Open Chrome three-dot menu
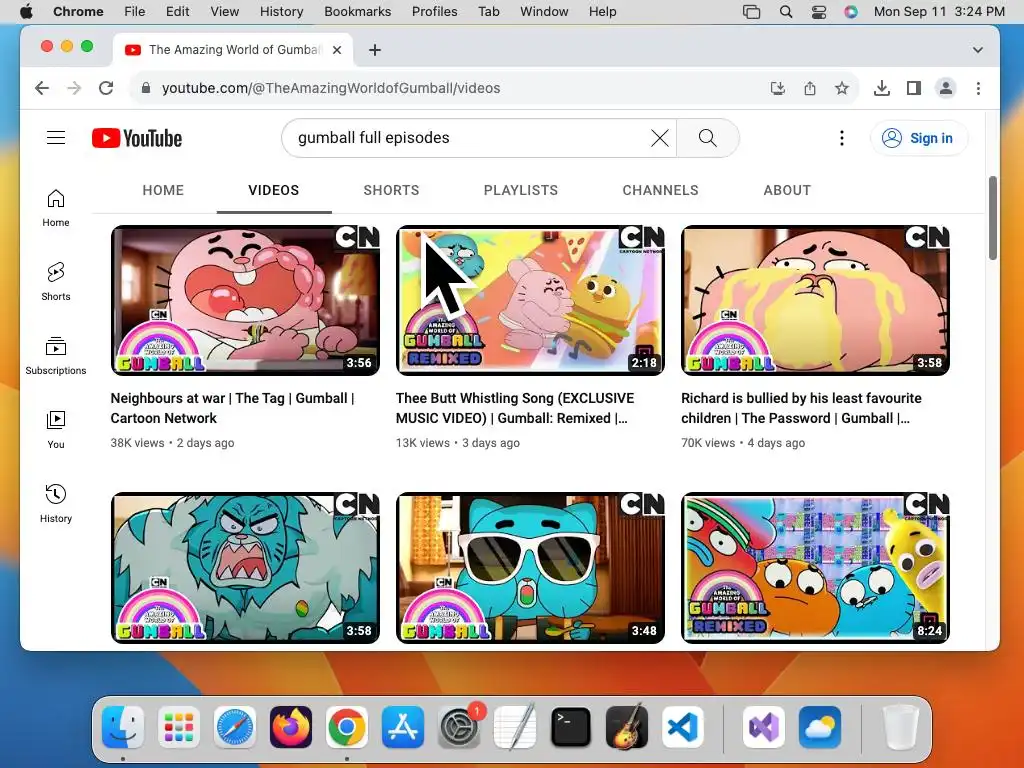The image size is (1024, 768). (978, 88)
